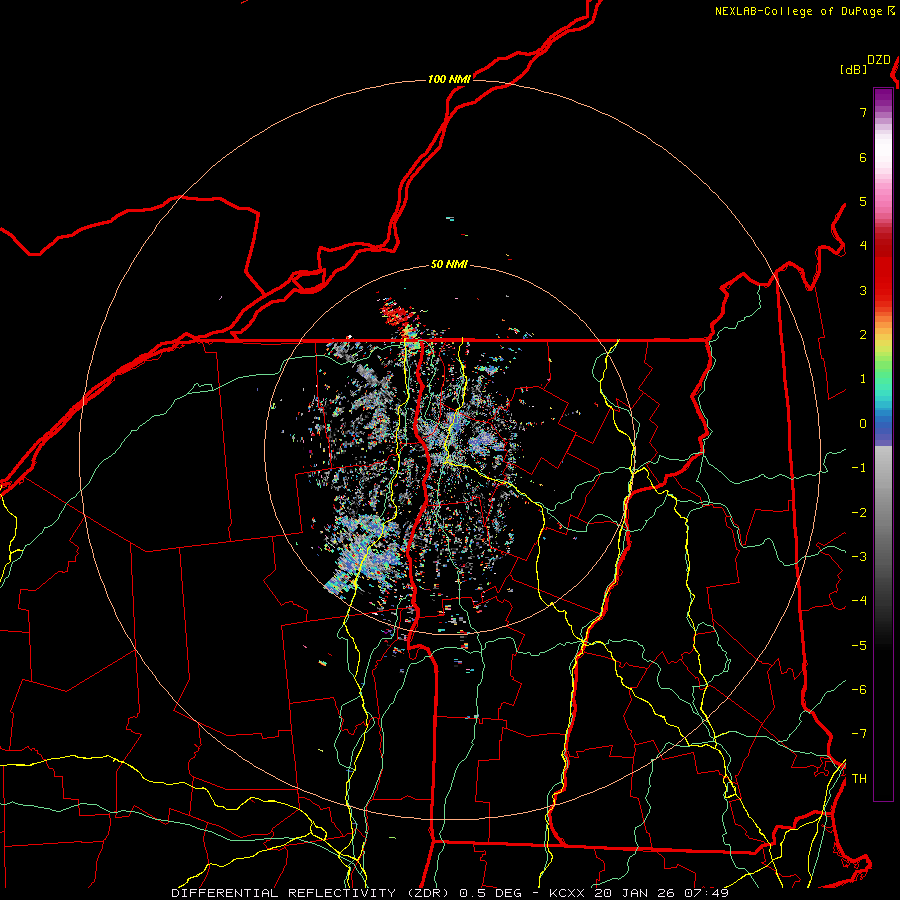This screenshot has height=900, width=900.
Task: Click the -3 value on the scale
Action: [859, 556]
